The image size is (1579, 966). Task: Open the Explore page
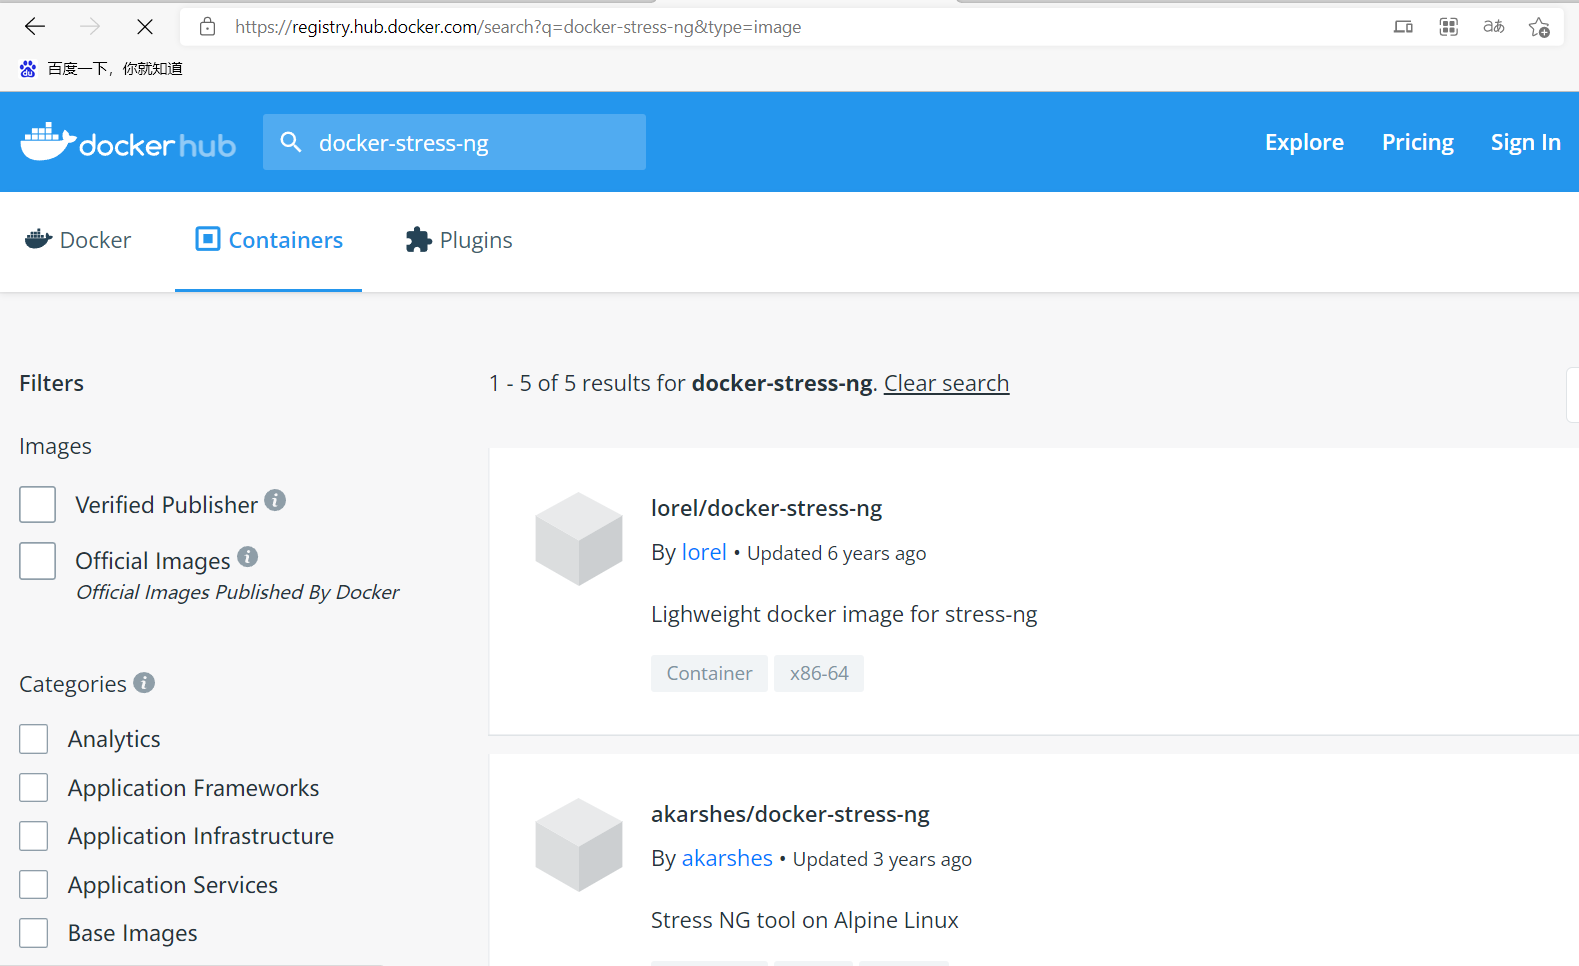click(1304, 142)
